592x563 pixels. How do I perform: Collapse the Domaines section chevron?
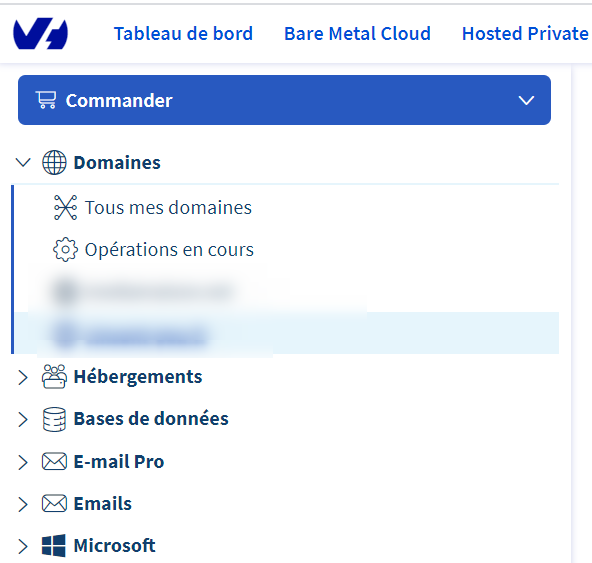[23, 163]
